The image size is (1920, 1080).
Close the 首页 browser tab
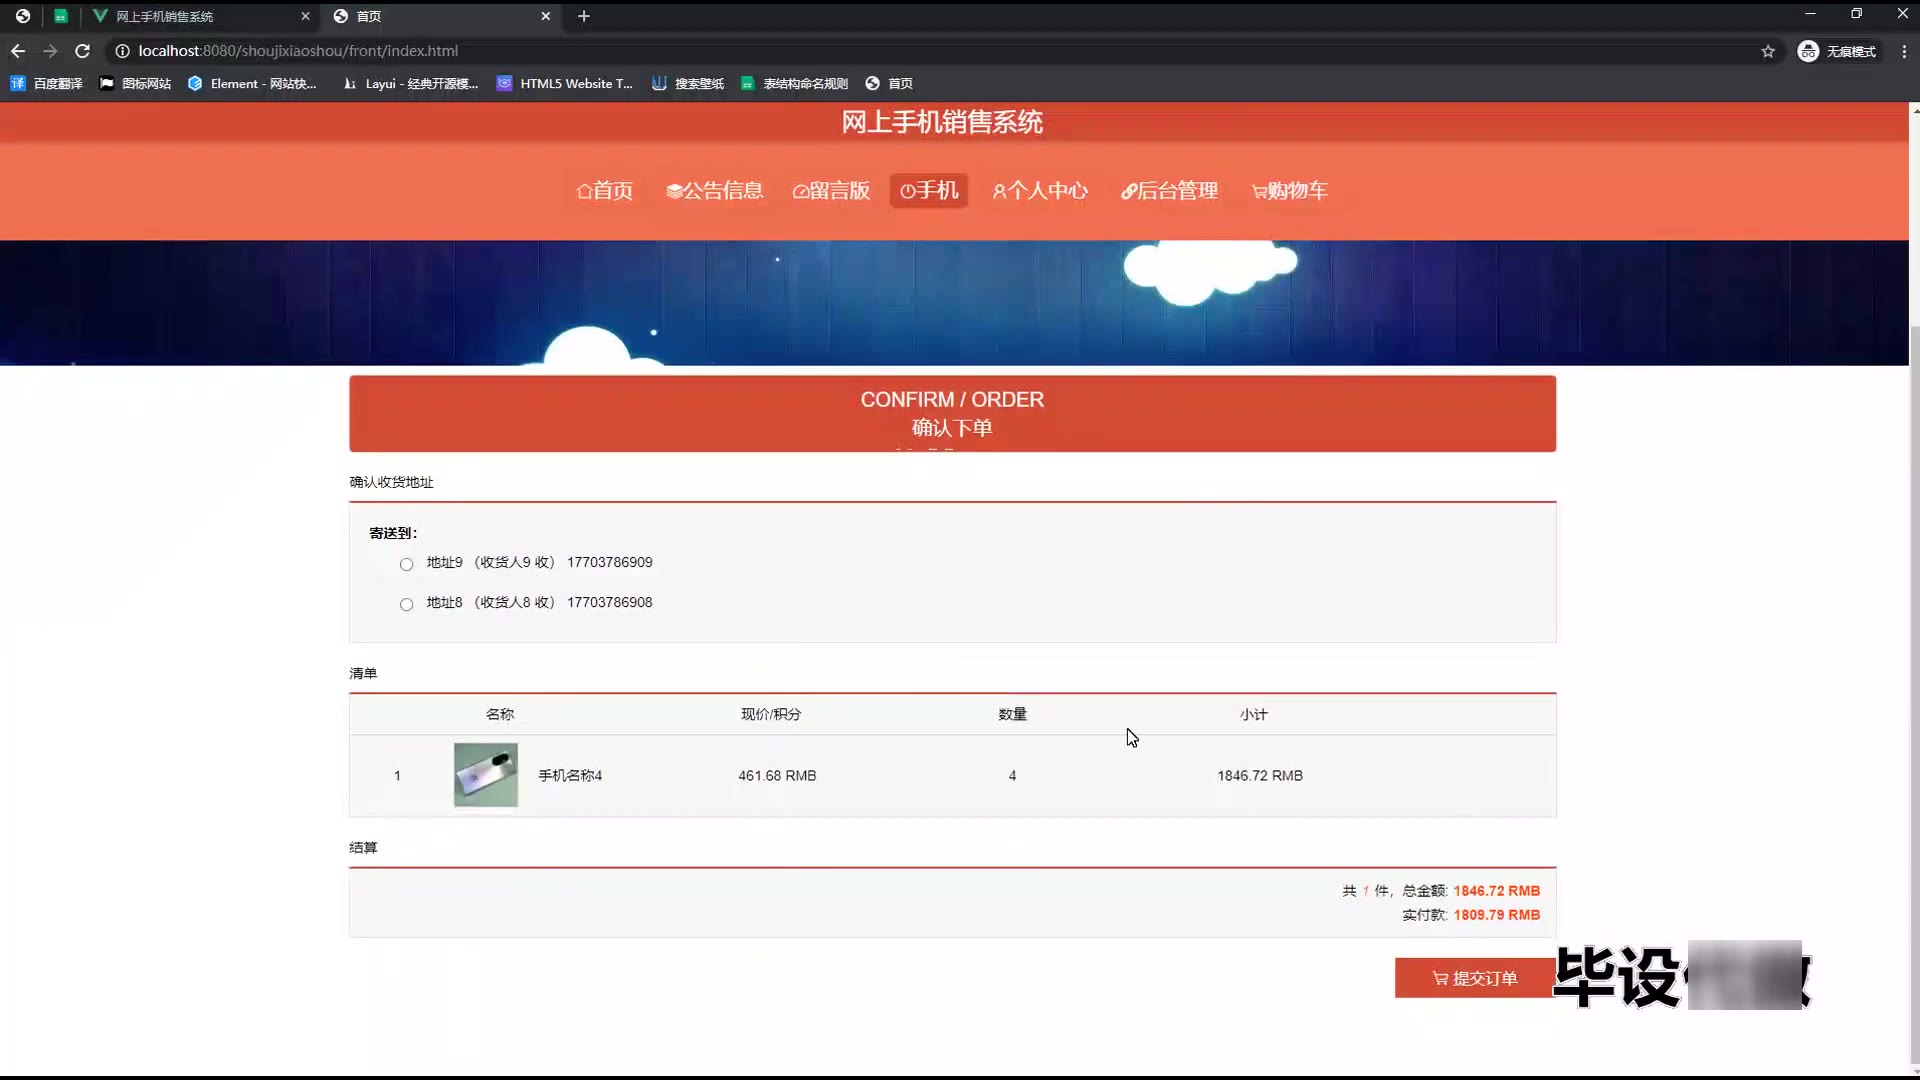pyautogui.click(x=546, y=16)
